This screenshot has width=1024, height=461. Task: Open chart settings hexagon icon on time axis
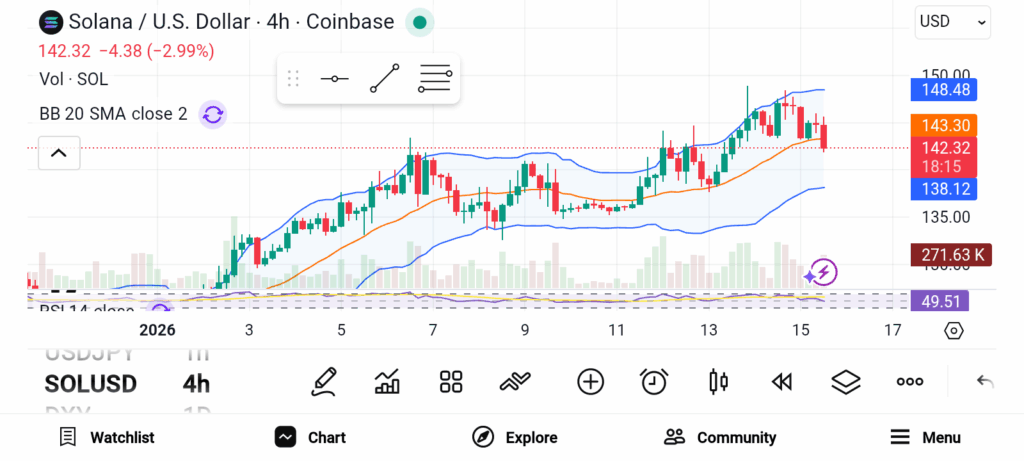pos(953,330)
